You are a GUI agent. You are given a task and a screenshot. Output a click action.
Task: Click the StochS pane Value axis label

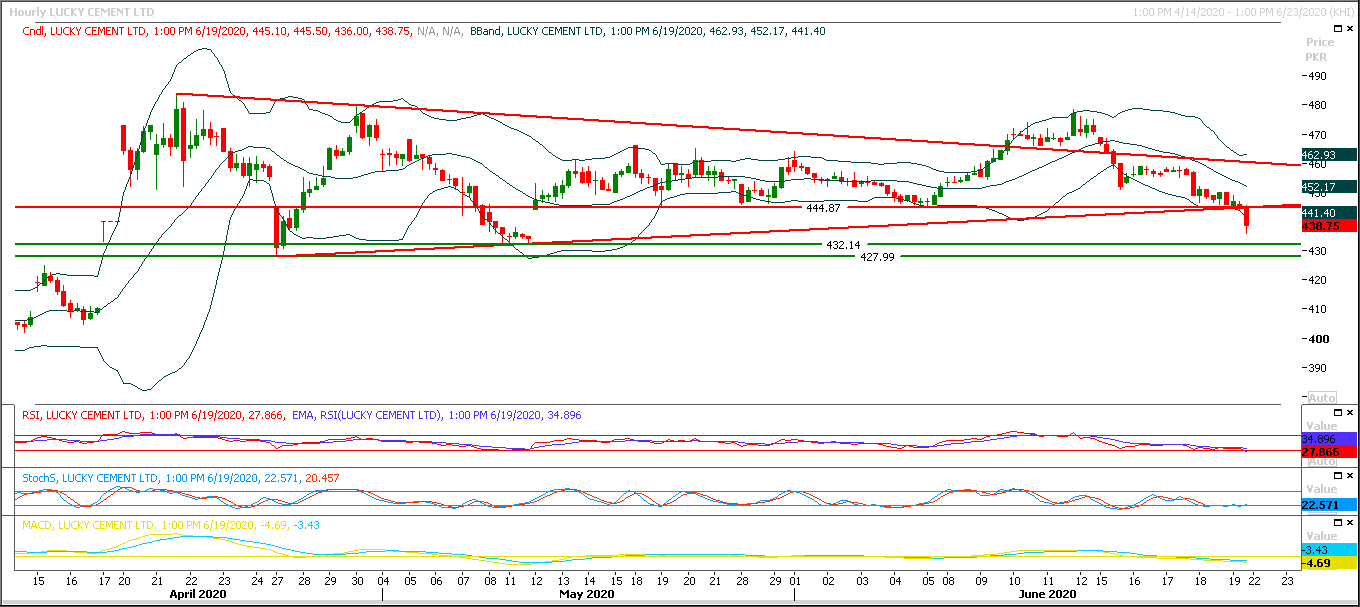1321,489
